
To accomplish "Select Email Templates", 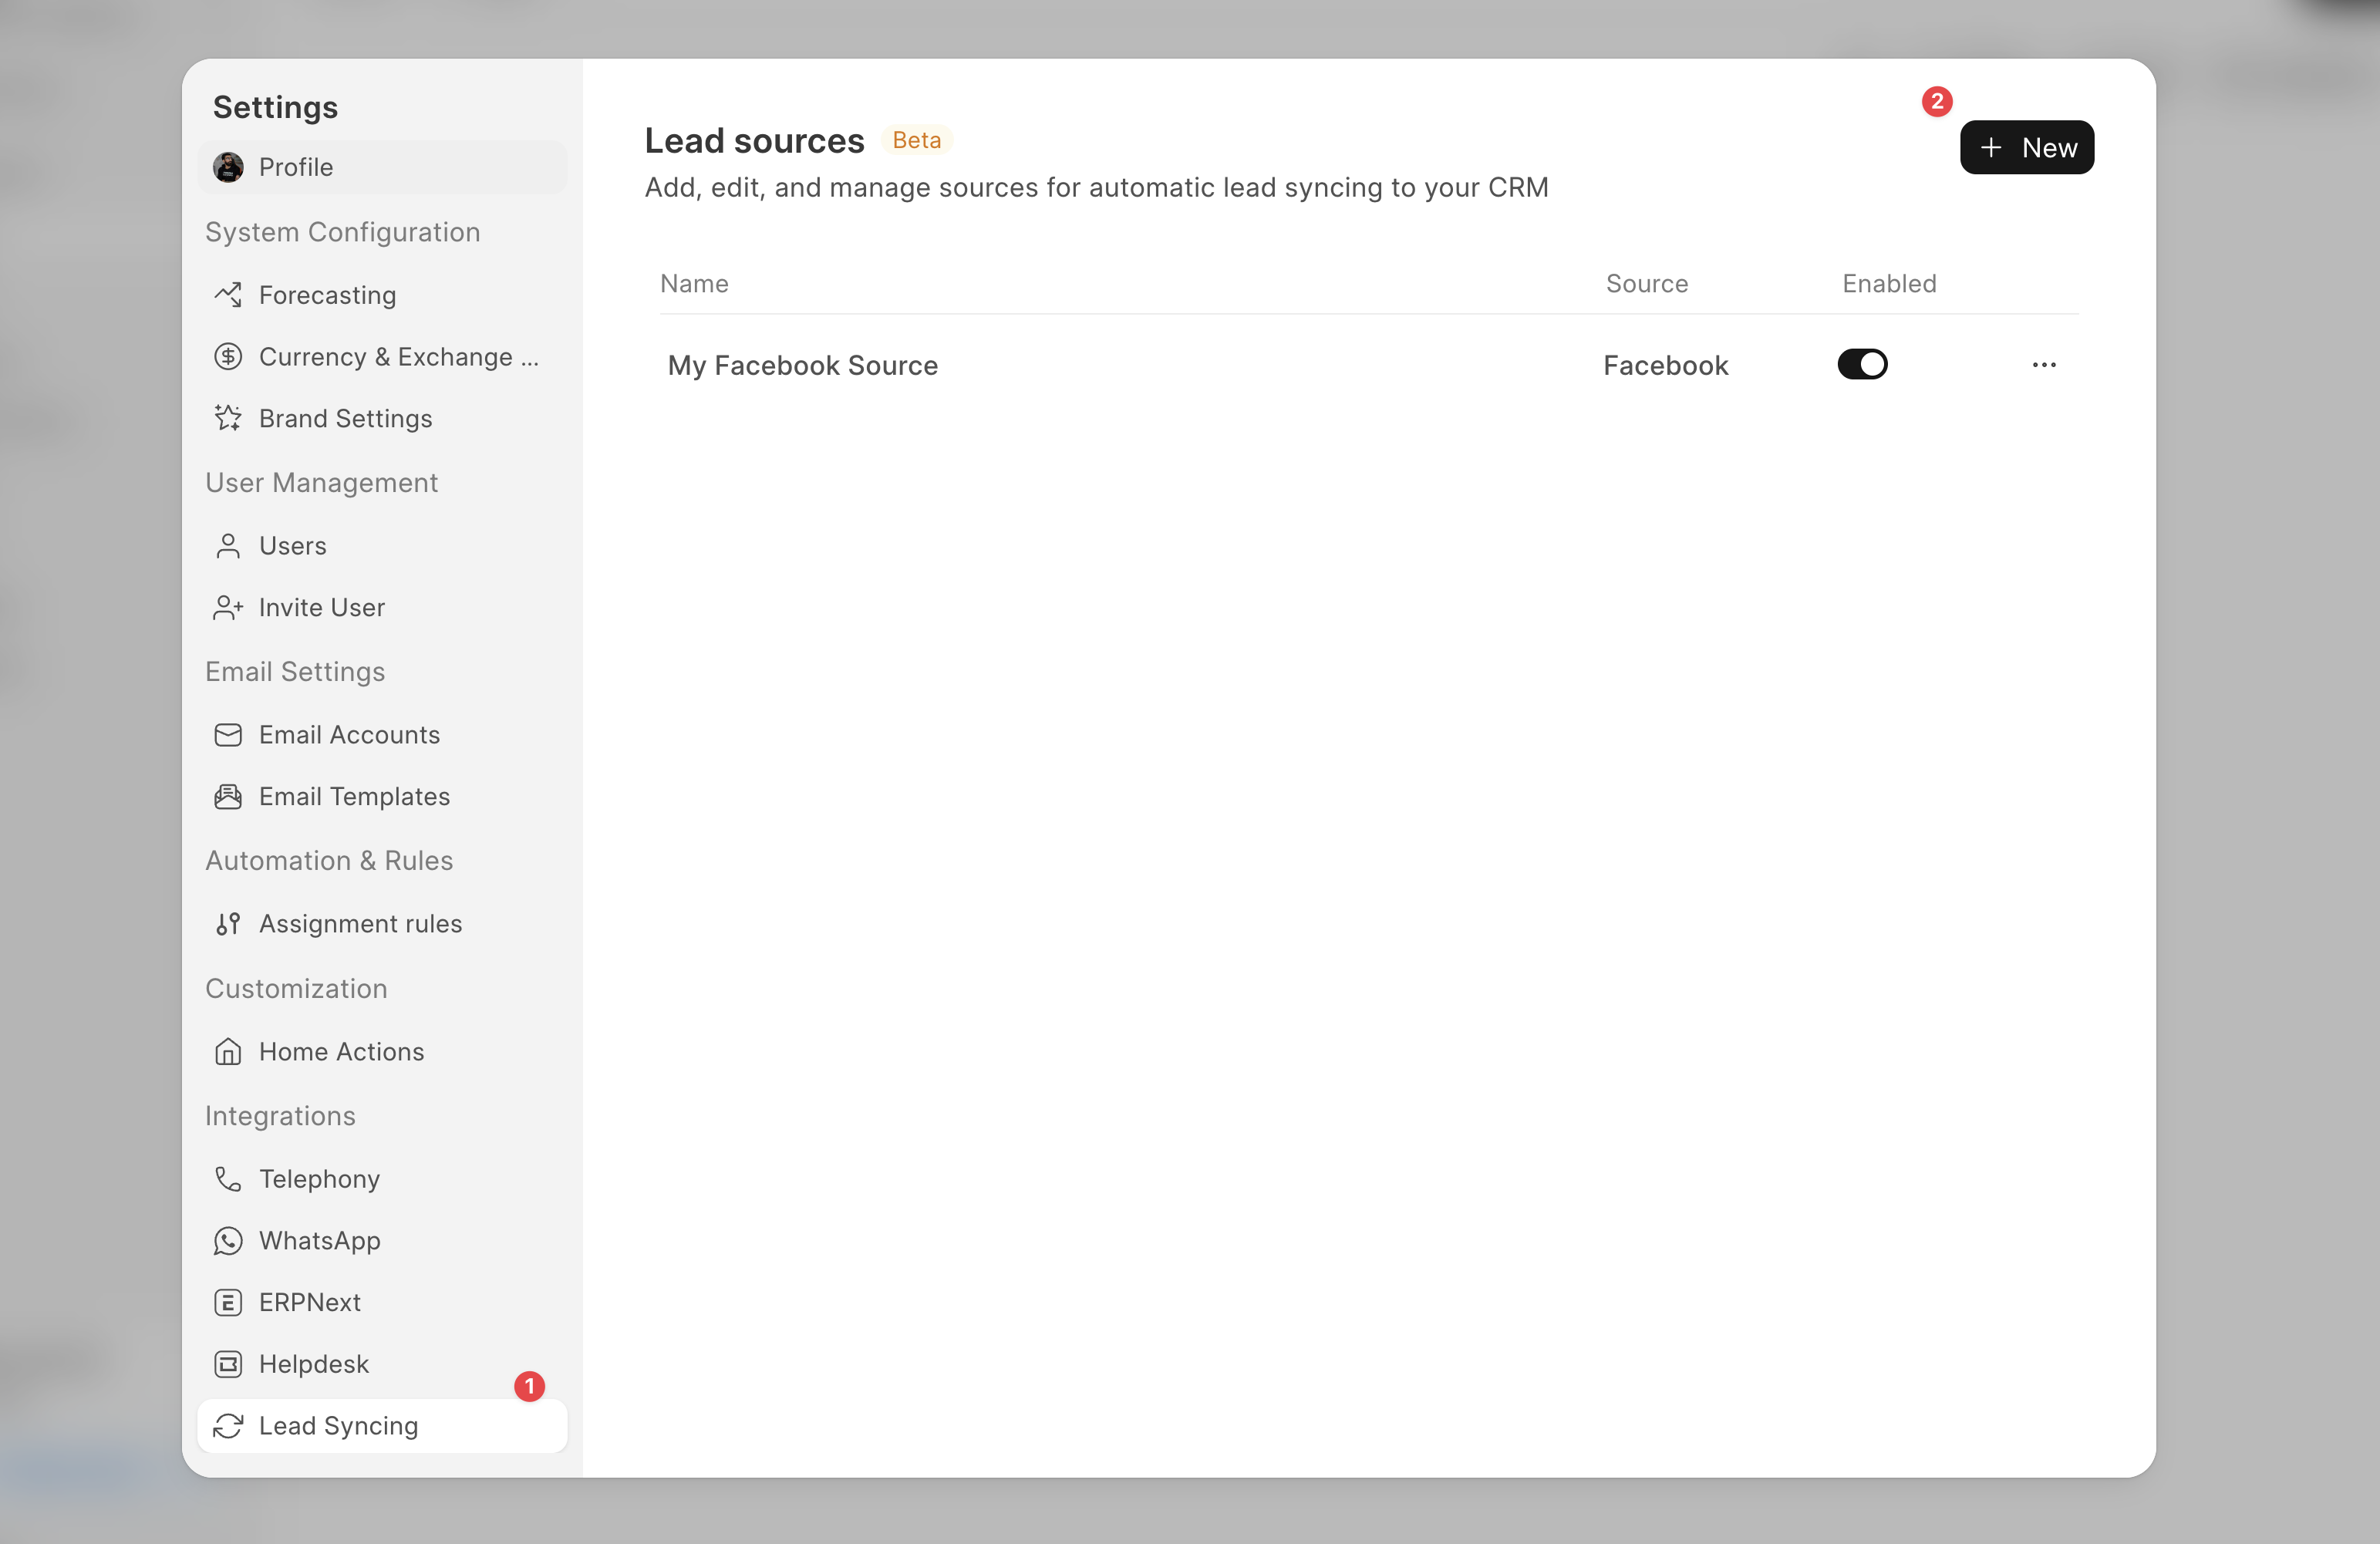I will click(354, 796).
